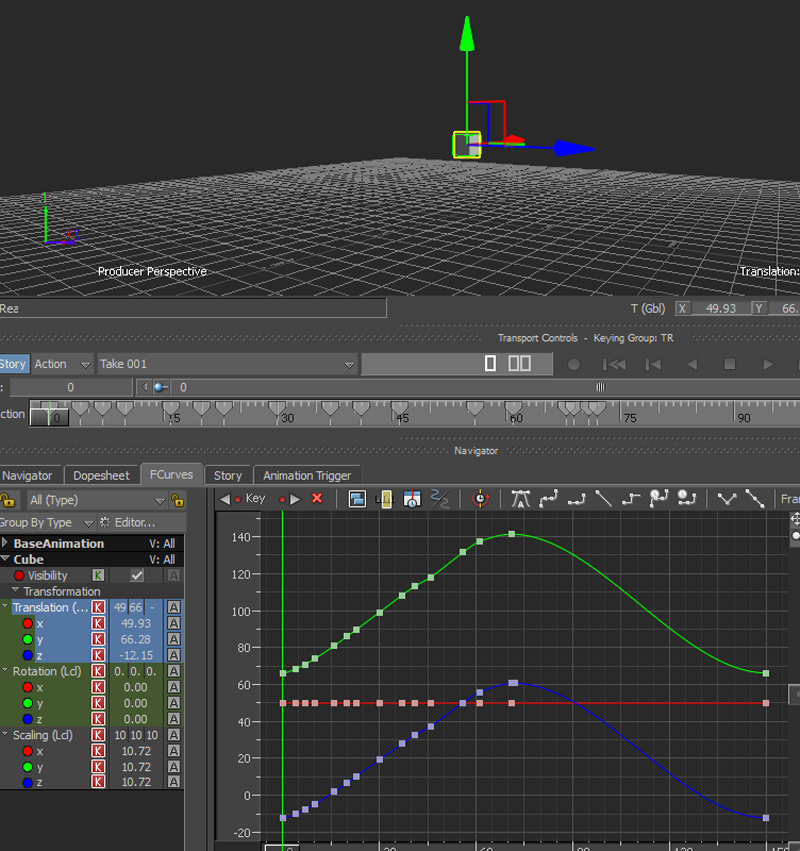Screen dimensions: 800x851
Task: Click the zoom bar grip handle
Action: pyautogui.click(x=600, y=387)
